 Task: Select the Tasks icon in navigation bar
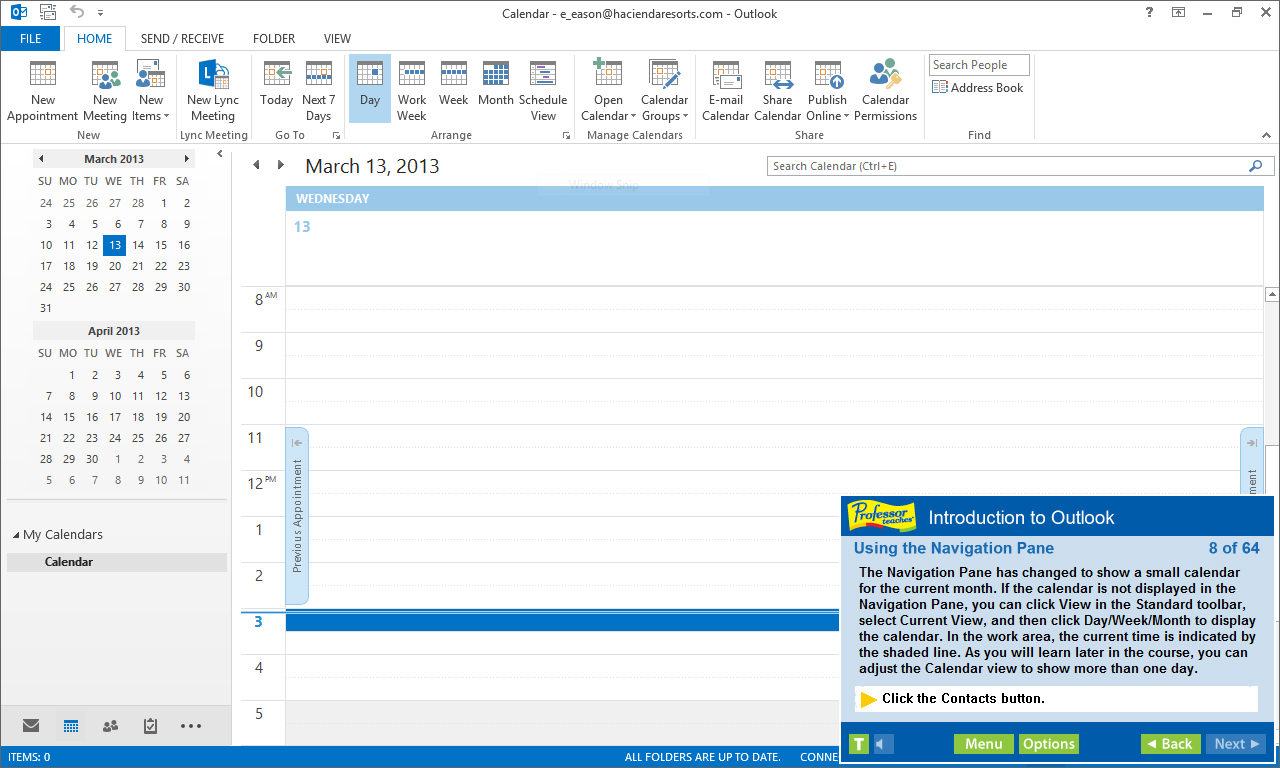(x=150, y=726)
